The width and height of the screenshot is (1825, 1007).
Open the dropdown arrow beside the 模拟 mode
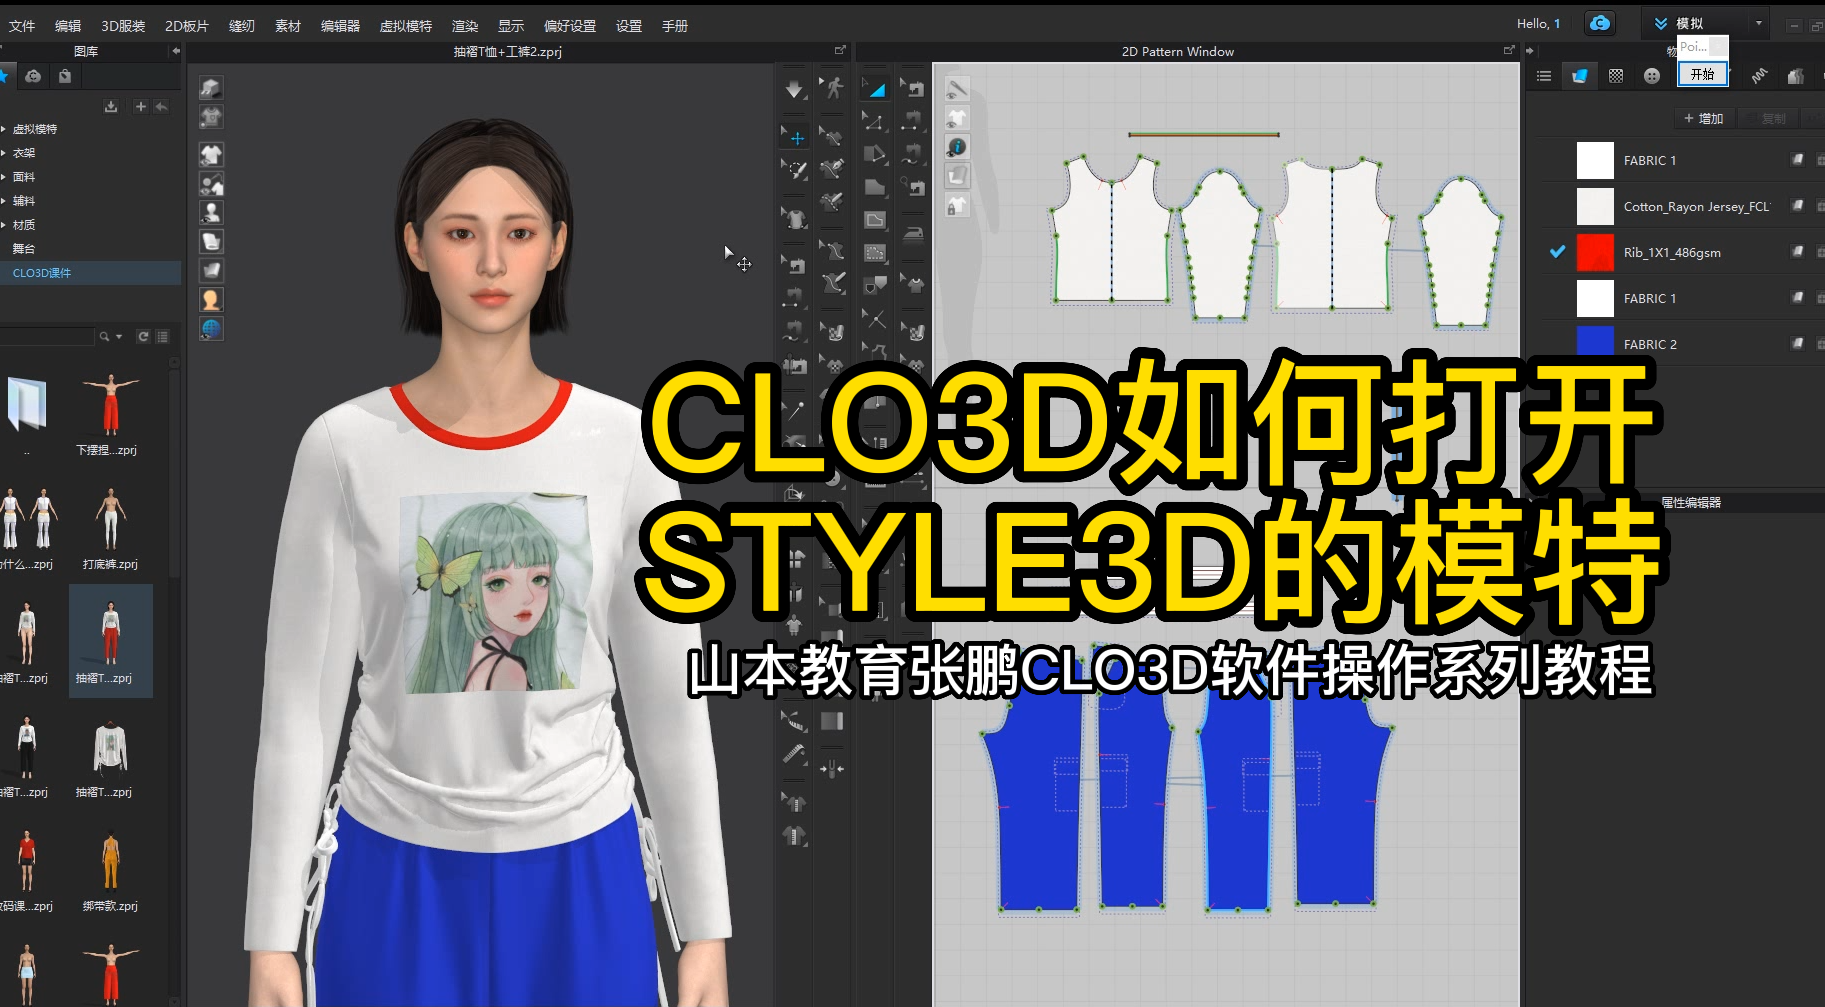[x=1758, y=23]
